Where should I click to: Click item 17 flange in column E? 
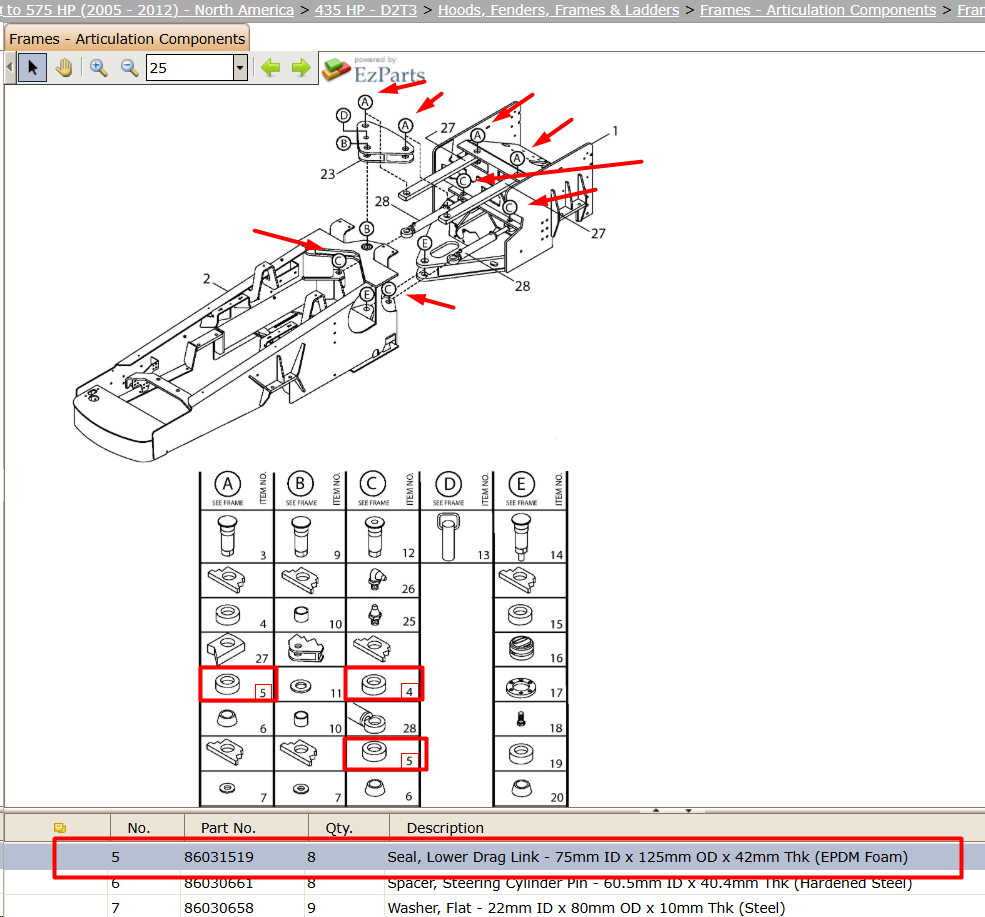[521, 688]
